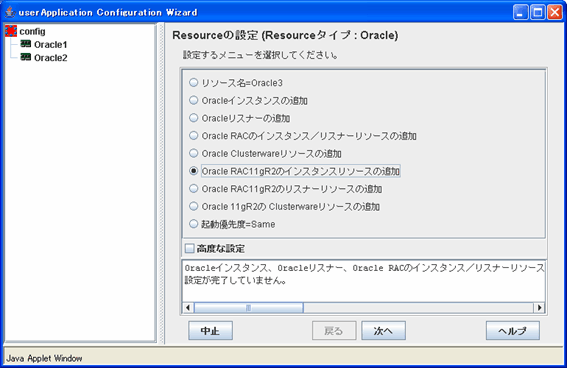Click the Oracle1 resource icon
567x368 pixels.
26,44
